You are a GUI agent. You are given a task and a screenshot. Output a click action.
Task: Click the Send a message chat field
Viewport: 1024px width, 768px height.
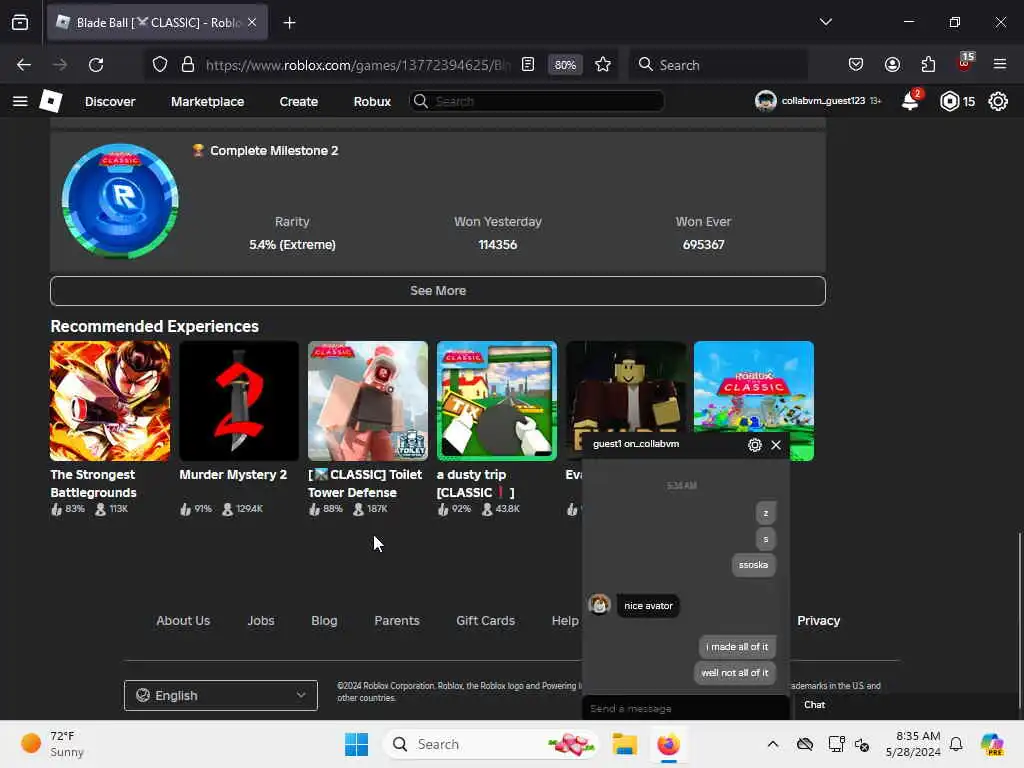pyautogui.click(x=686, y=708)
